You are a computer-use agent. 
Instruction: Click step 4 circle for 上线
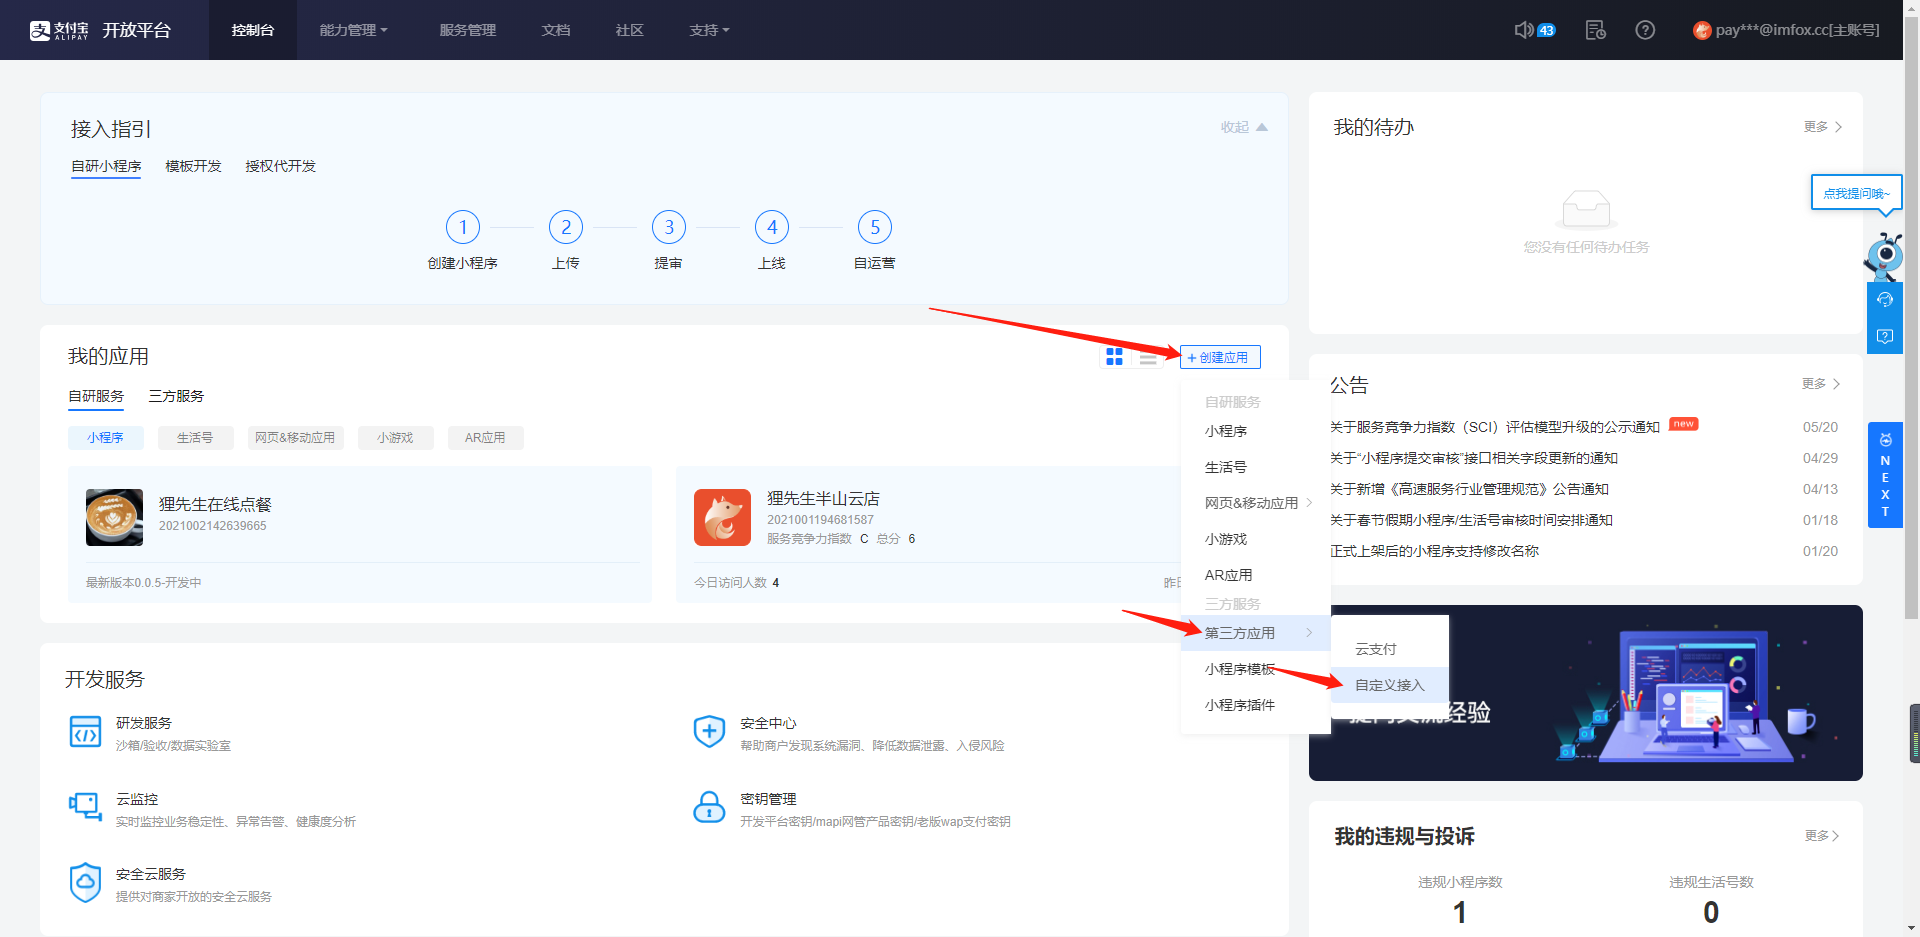click(x=772, y=227)
